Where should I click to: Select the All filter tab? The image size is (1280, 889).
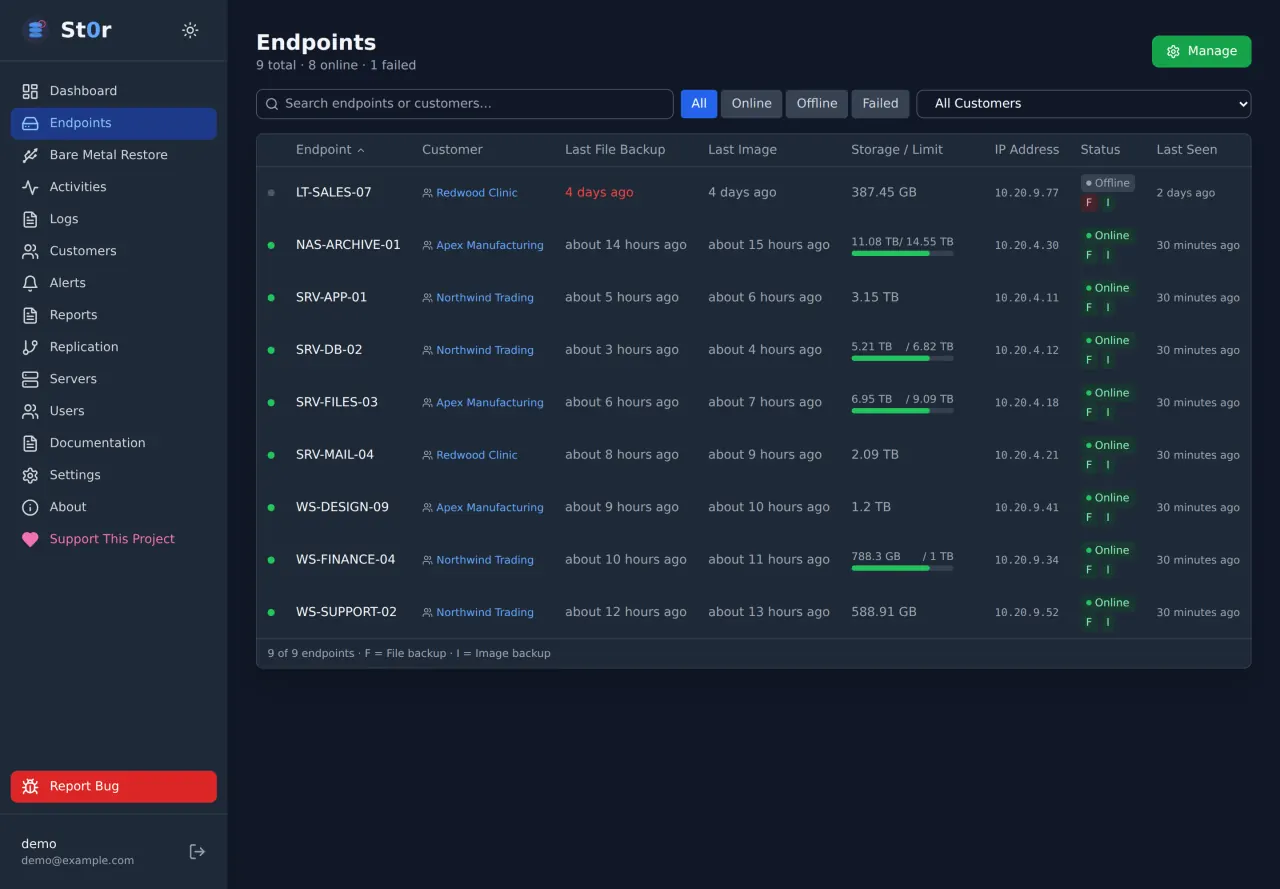(x=699, y=104)
